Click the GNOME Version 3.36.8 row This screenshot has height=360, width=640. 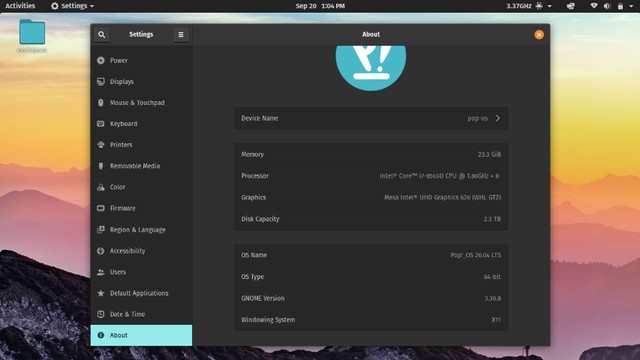point(371,298)
